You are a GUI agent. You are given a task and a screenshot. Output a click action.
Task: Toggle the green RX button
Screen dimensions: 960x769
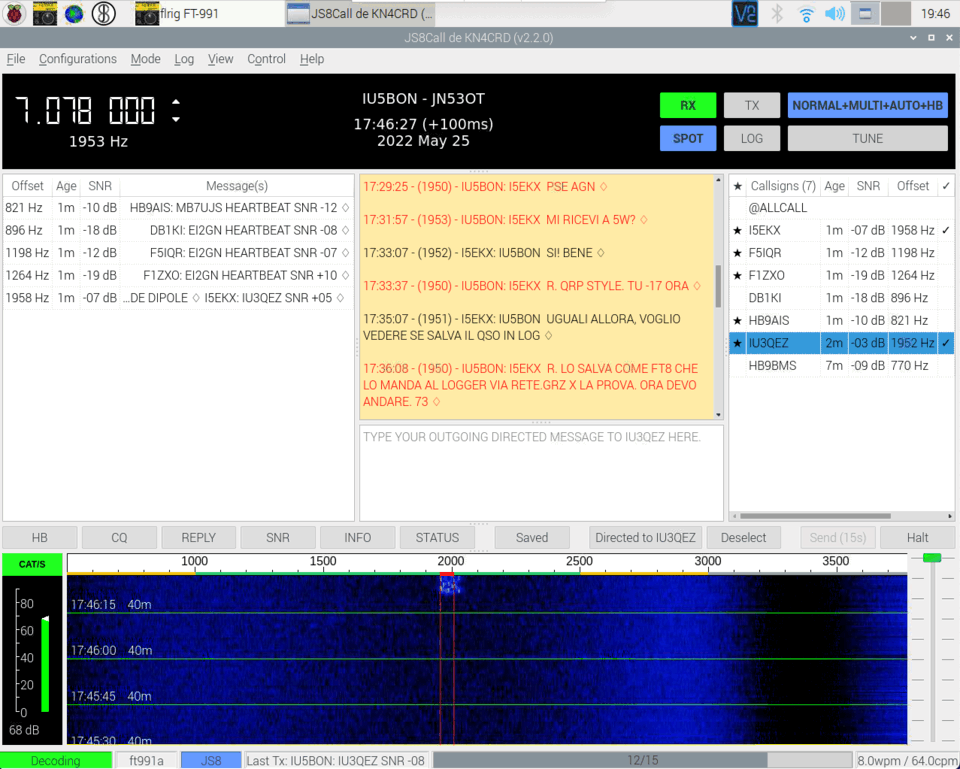[688, 106]
